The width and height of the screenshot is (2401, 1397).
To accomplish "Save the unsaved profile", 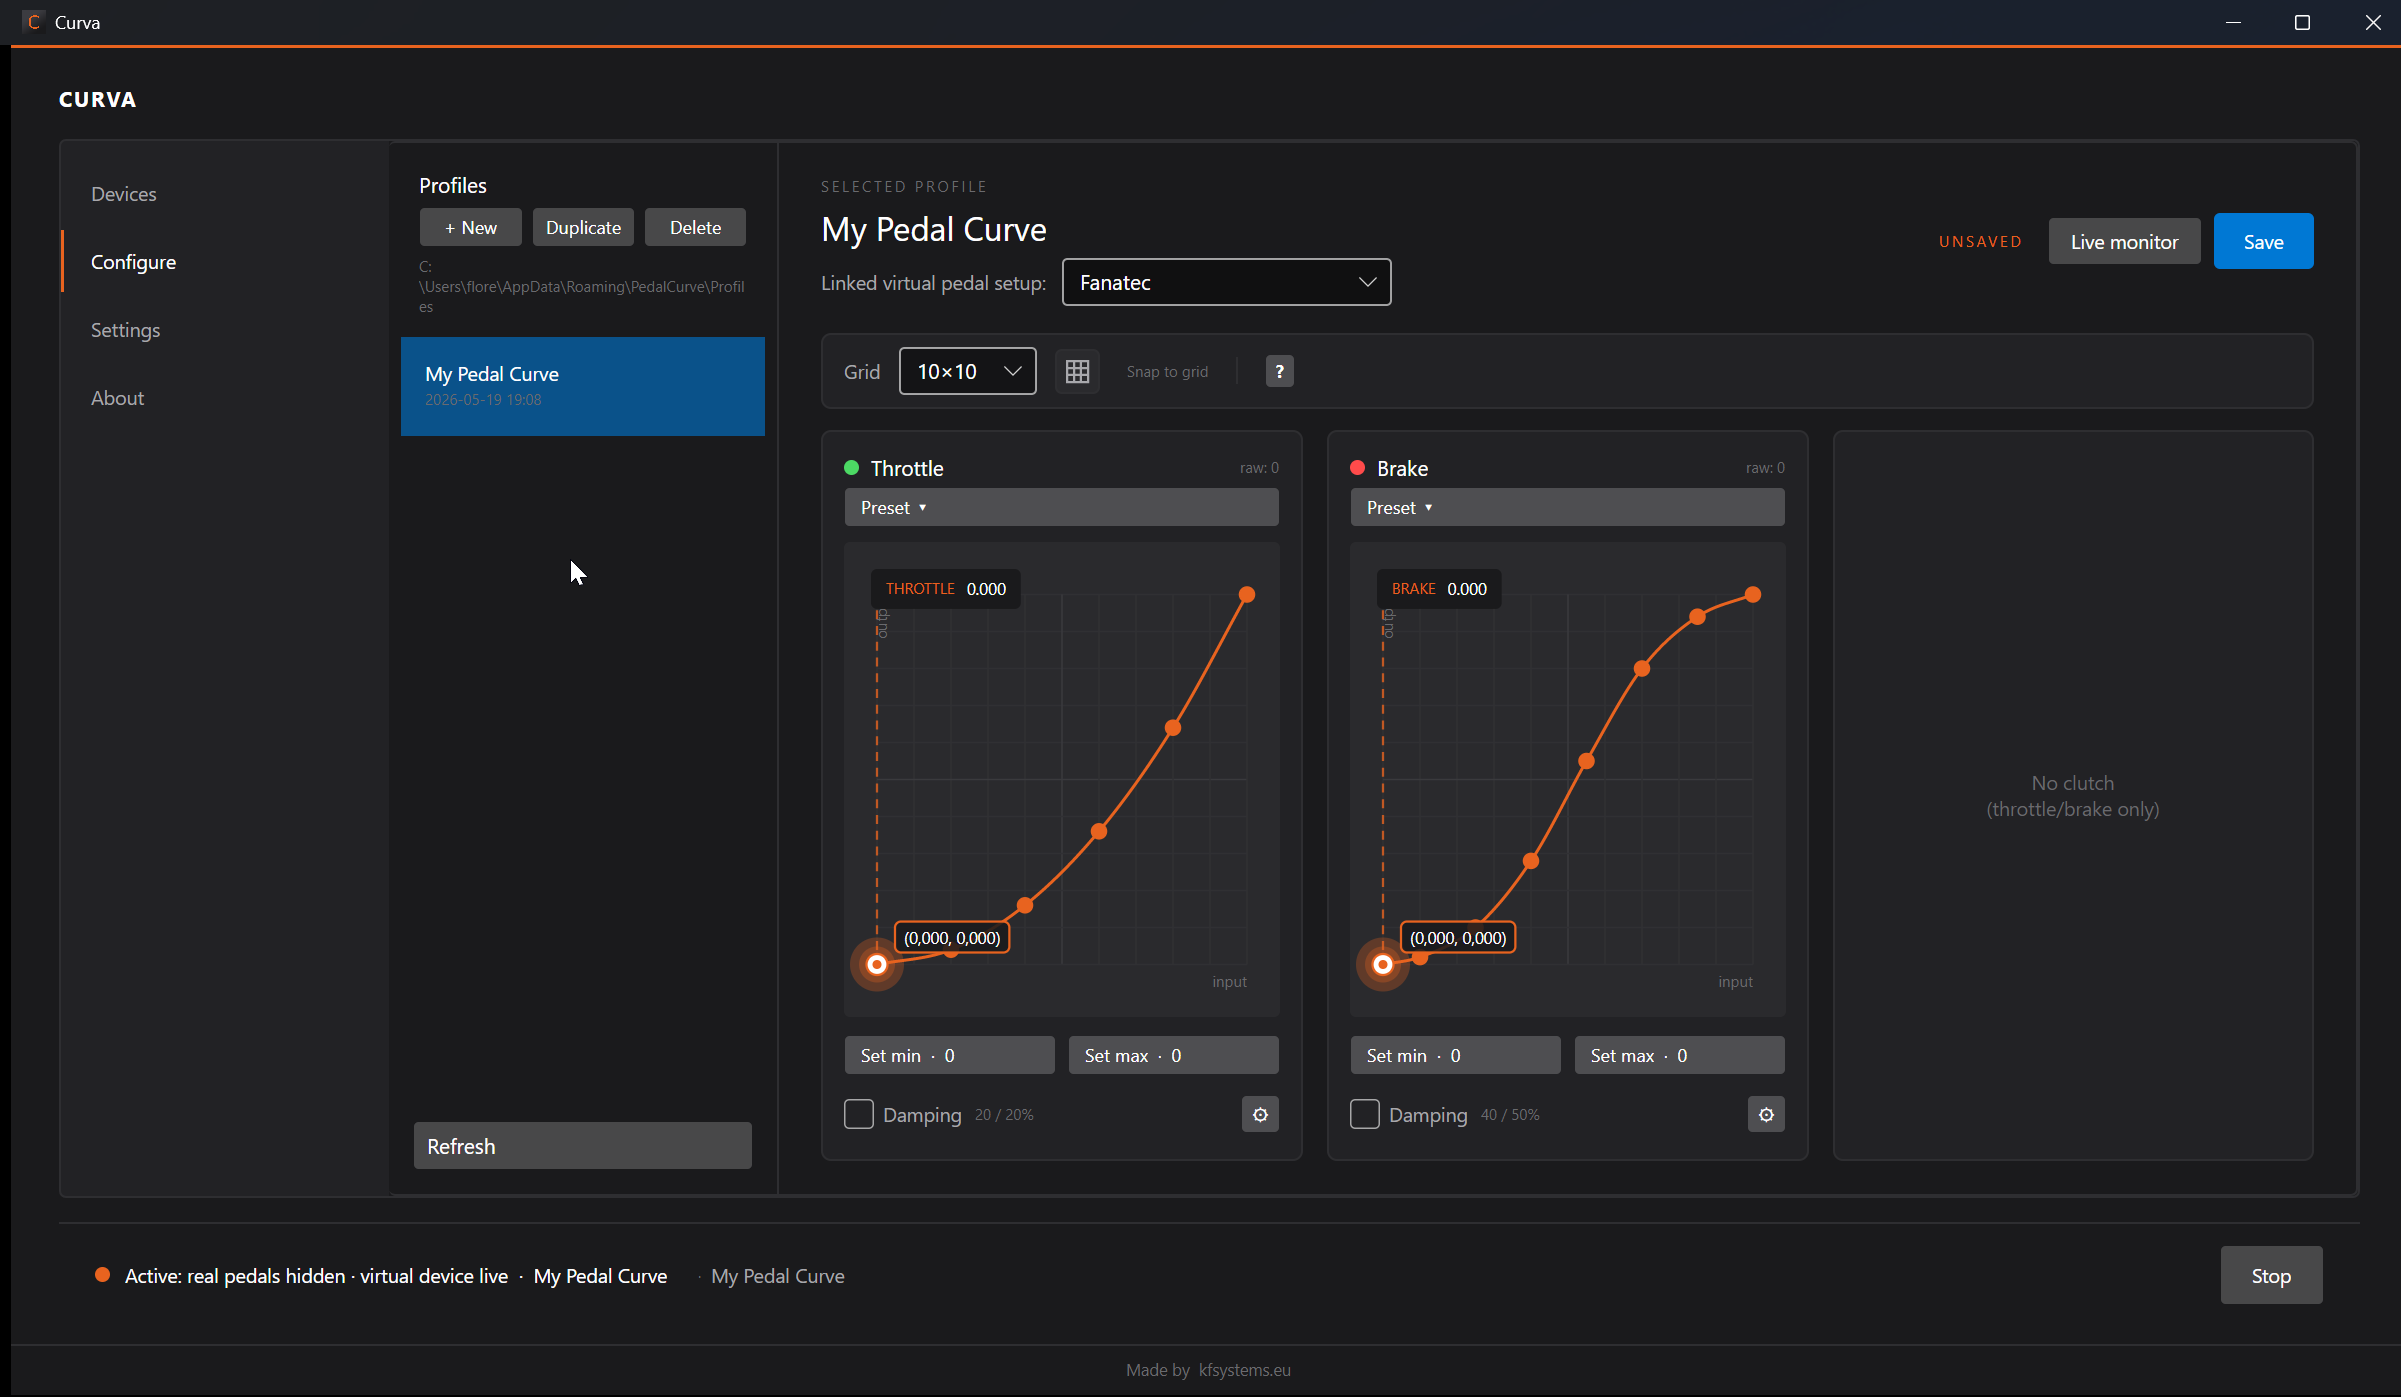I will 2263,241.
